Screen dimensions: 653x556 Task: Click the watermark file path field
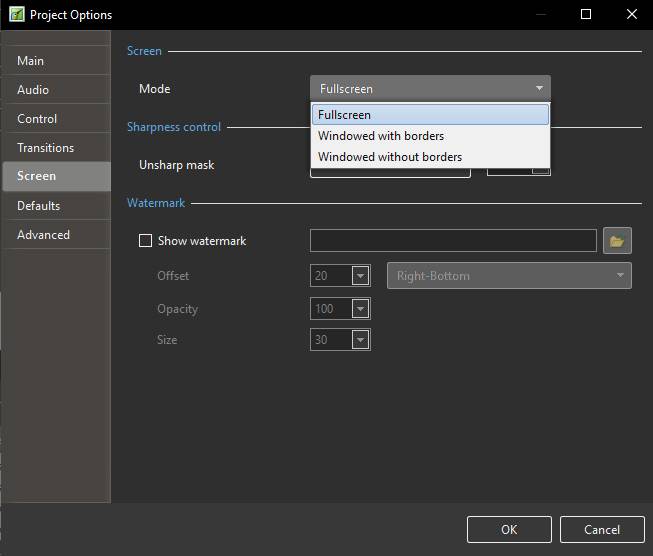pyautogui.click(x=453, y=240)
